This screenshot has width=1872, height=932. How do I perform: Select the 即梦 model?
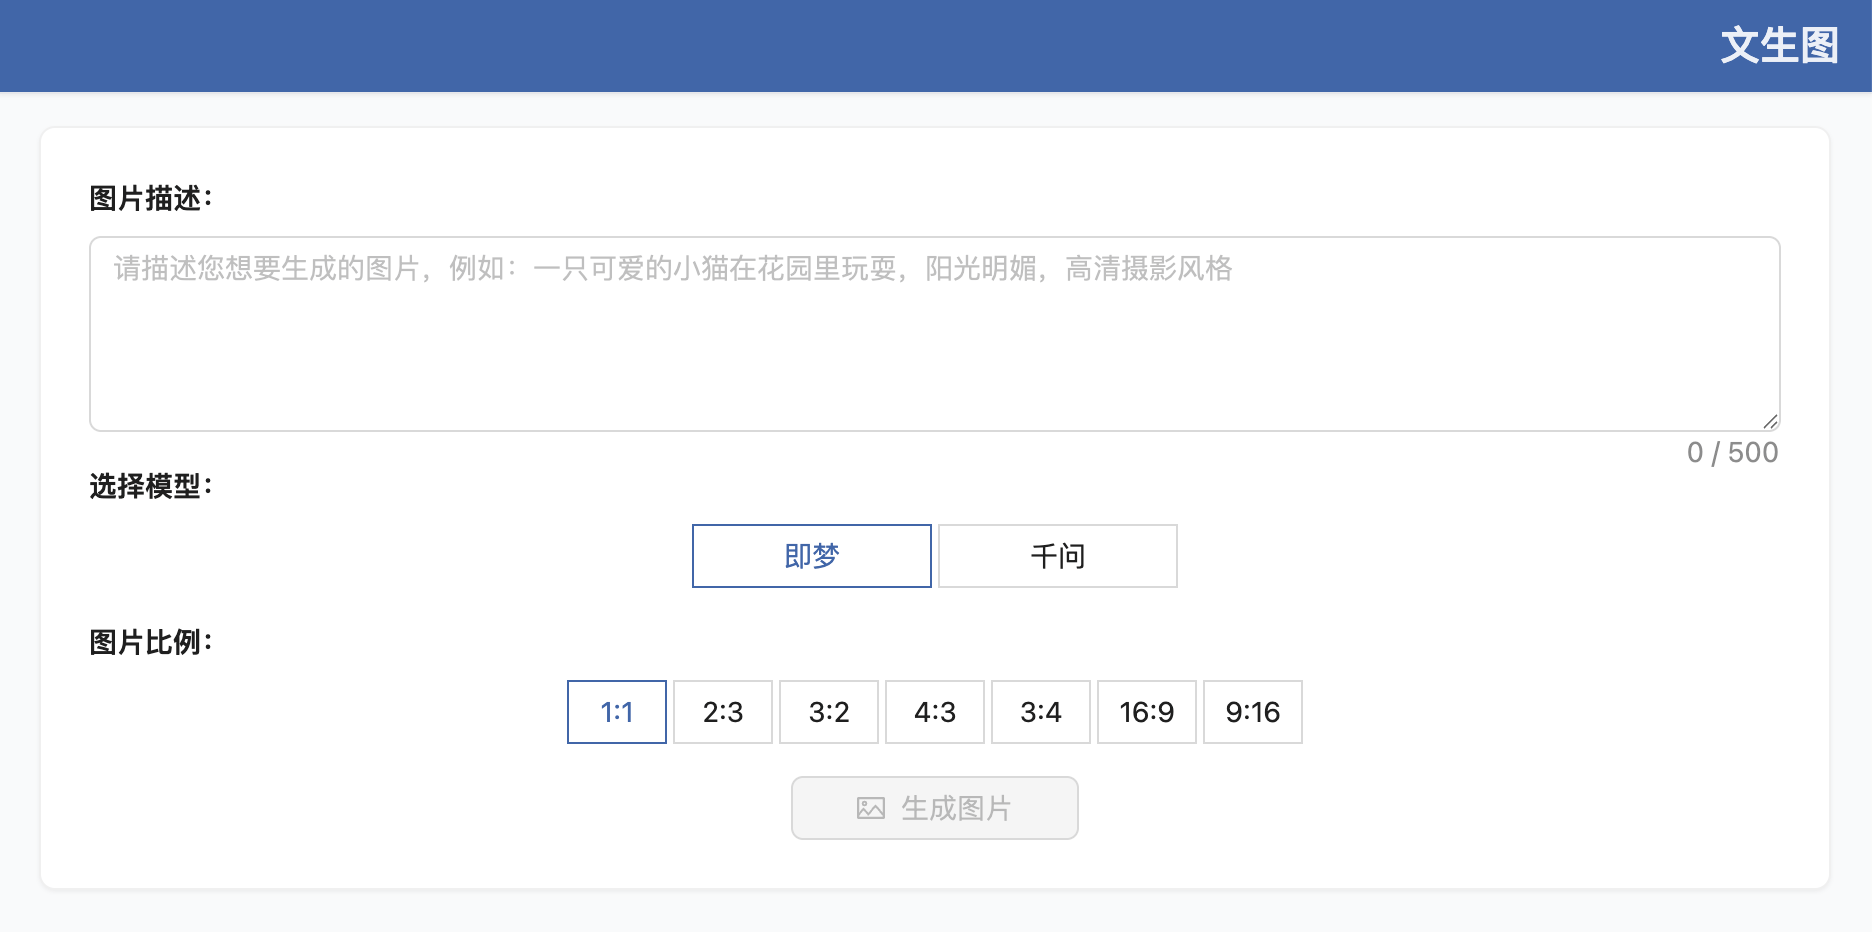click(811, 556)
